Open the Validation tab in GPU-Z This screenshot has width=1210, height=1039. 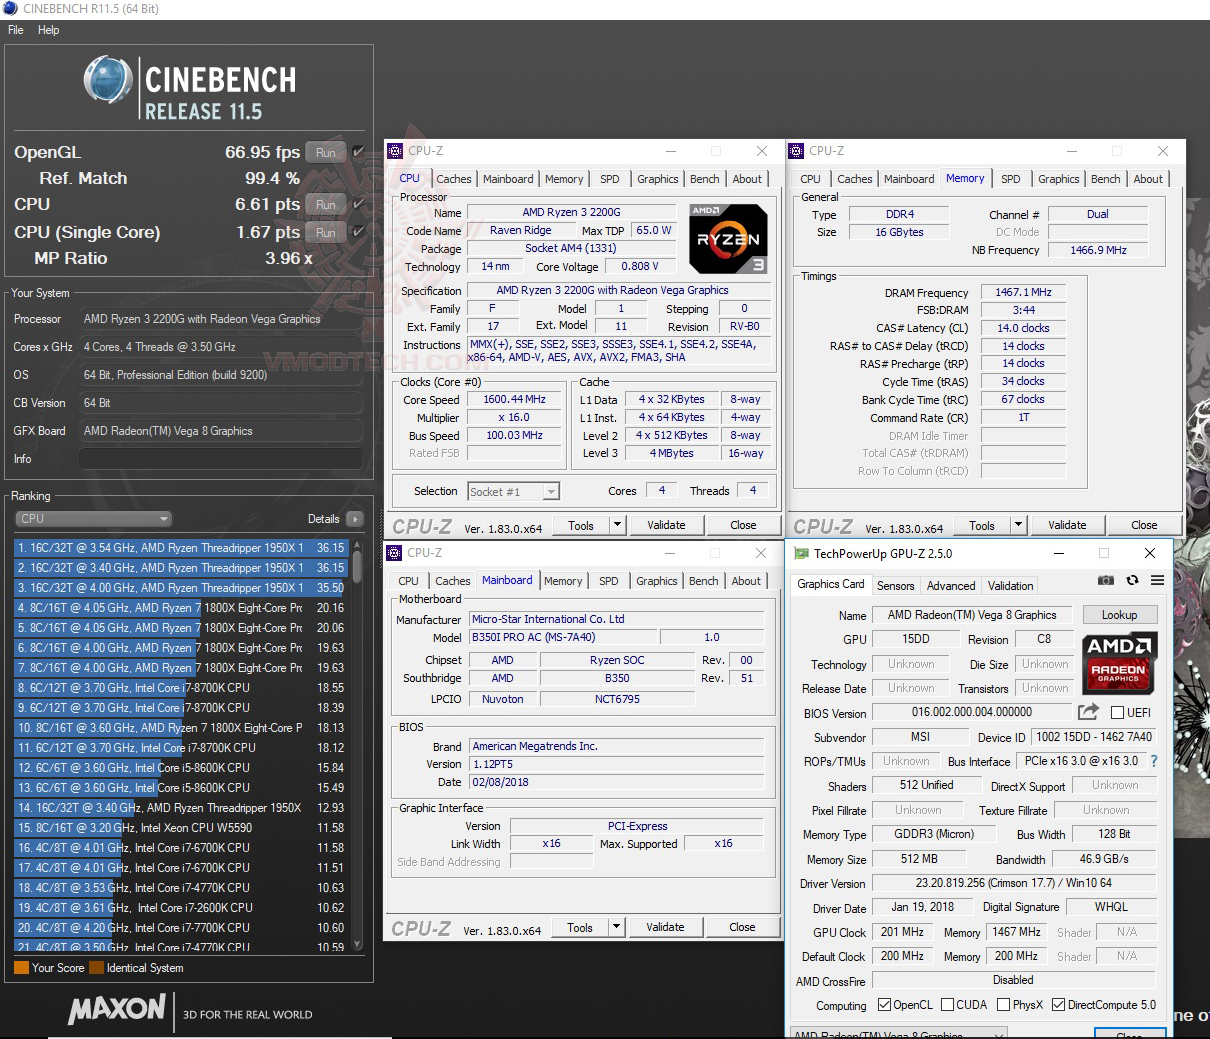[1011, 586]
